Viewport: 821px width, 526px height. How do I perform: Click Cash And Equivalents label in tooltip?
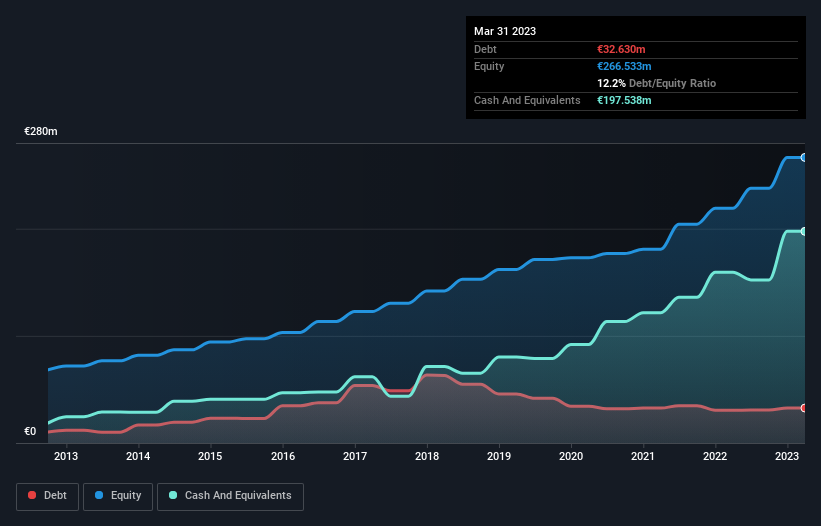click(527, 100)
